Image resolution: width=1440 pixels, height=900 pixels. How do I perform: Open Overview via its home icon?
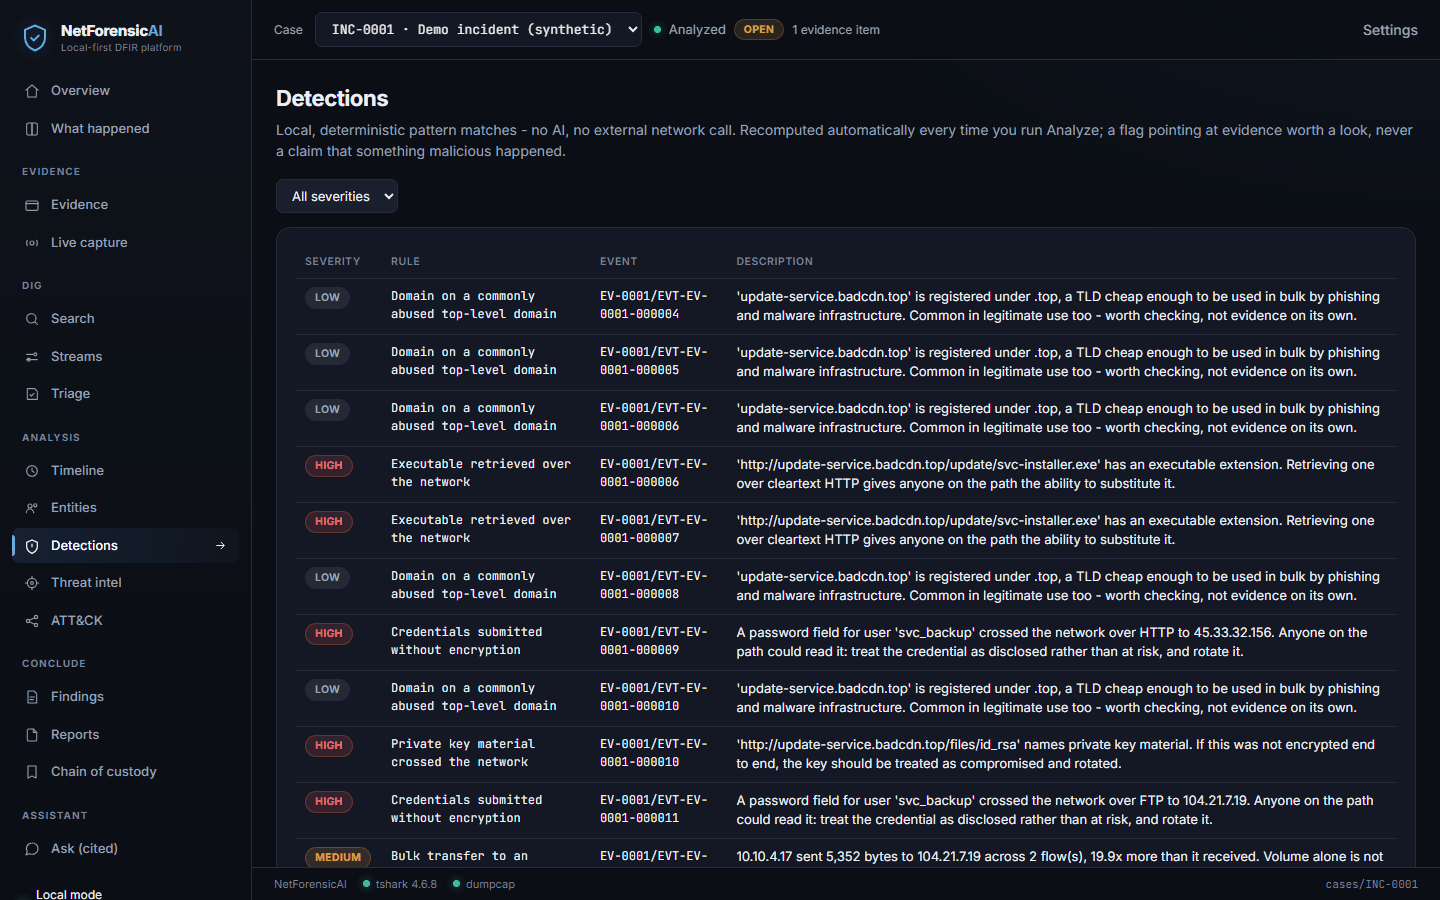(x=32, y=91)
